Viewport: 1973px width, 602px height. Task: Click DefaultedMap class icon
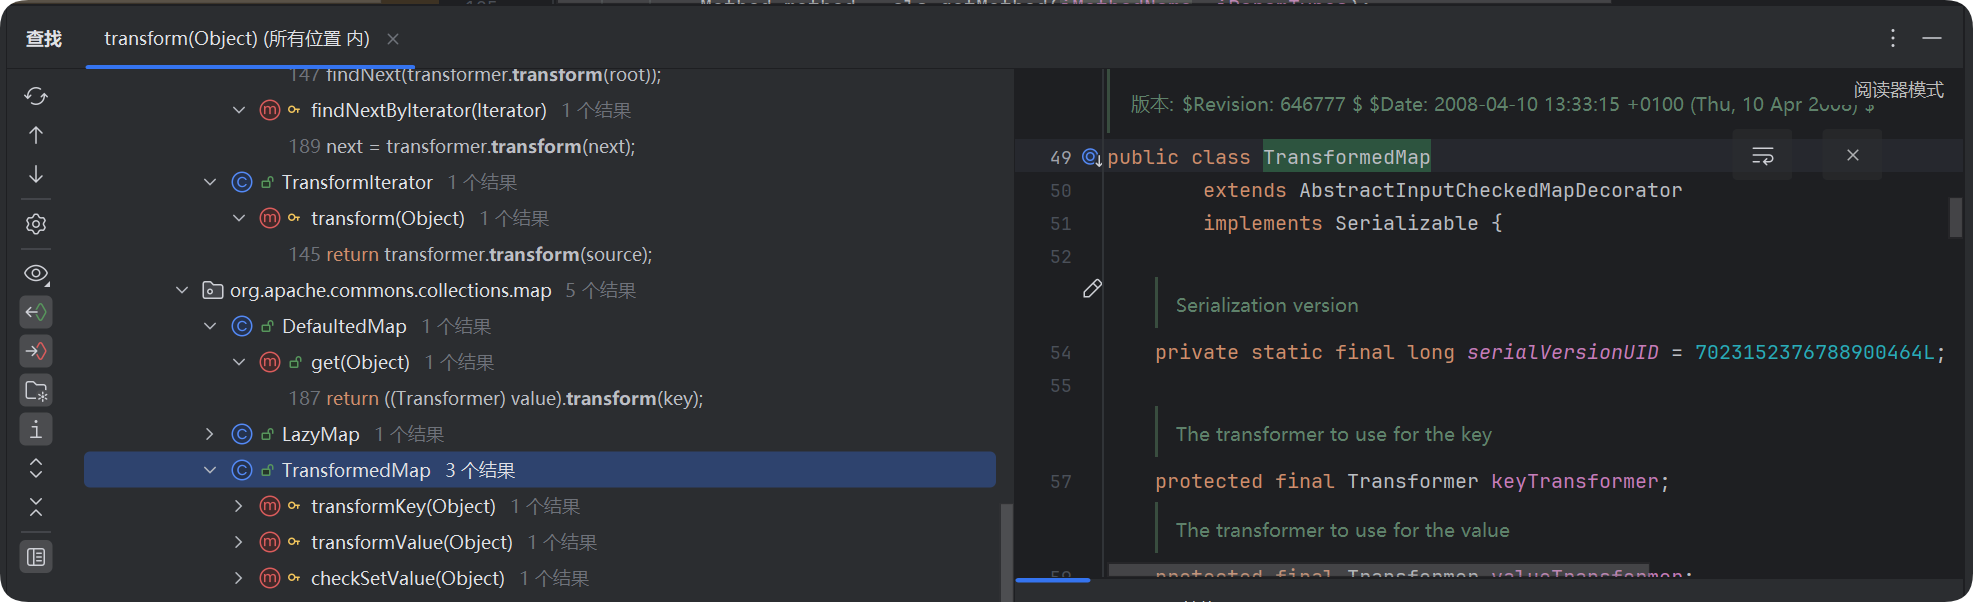(241, 326)
